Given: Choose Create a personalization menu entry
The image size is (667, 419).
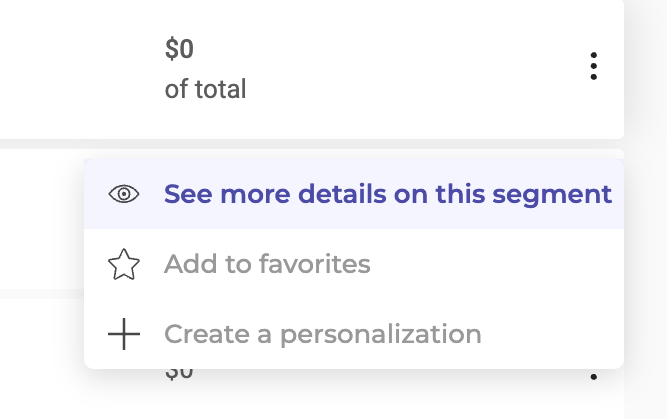Looking at the screenshot, I should [x=323, y=334].
